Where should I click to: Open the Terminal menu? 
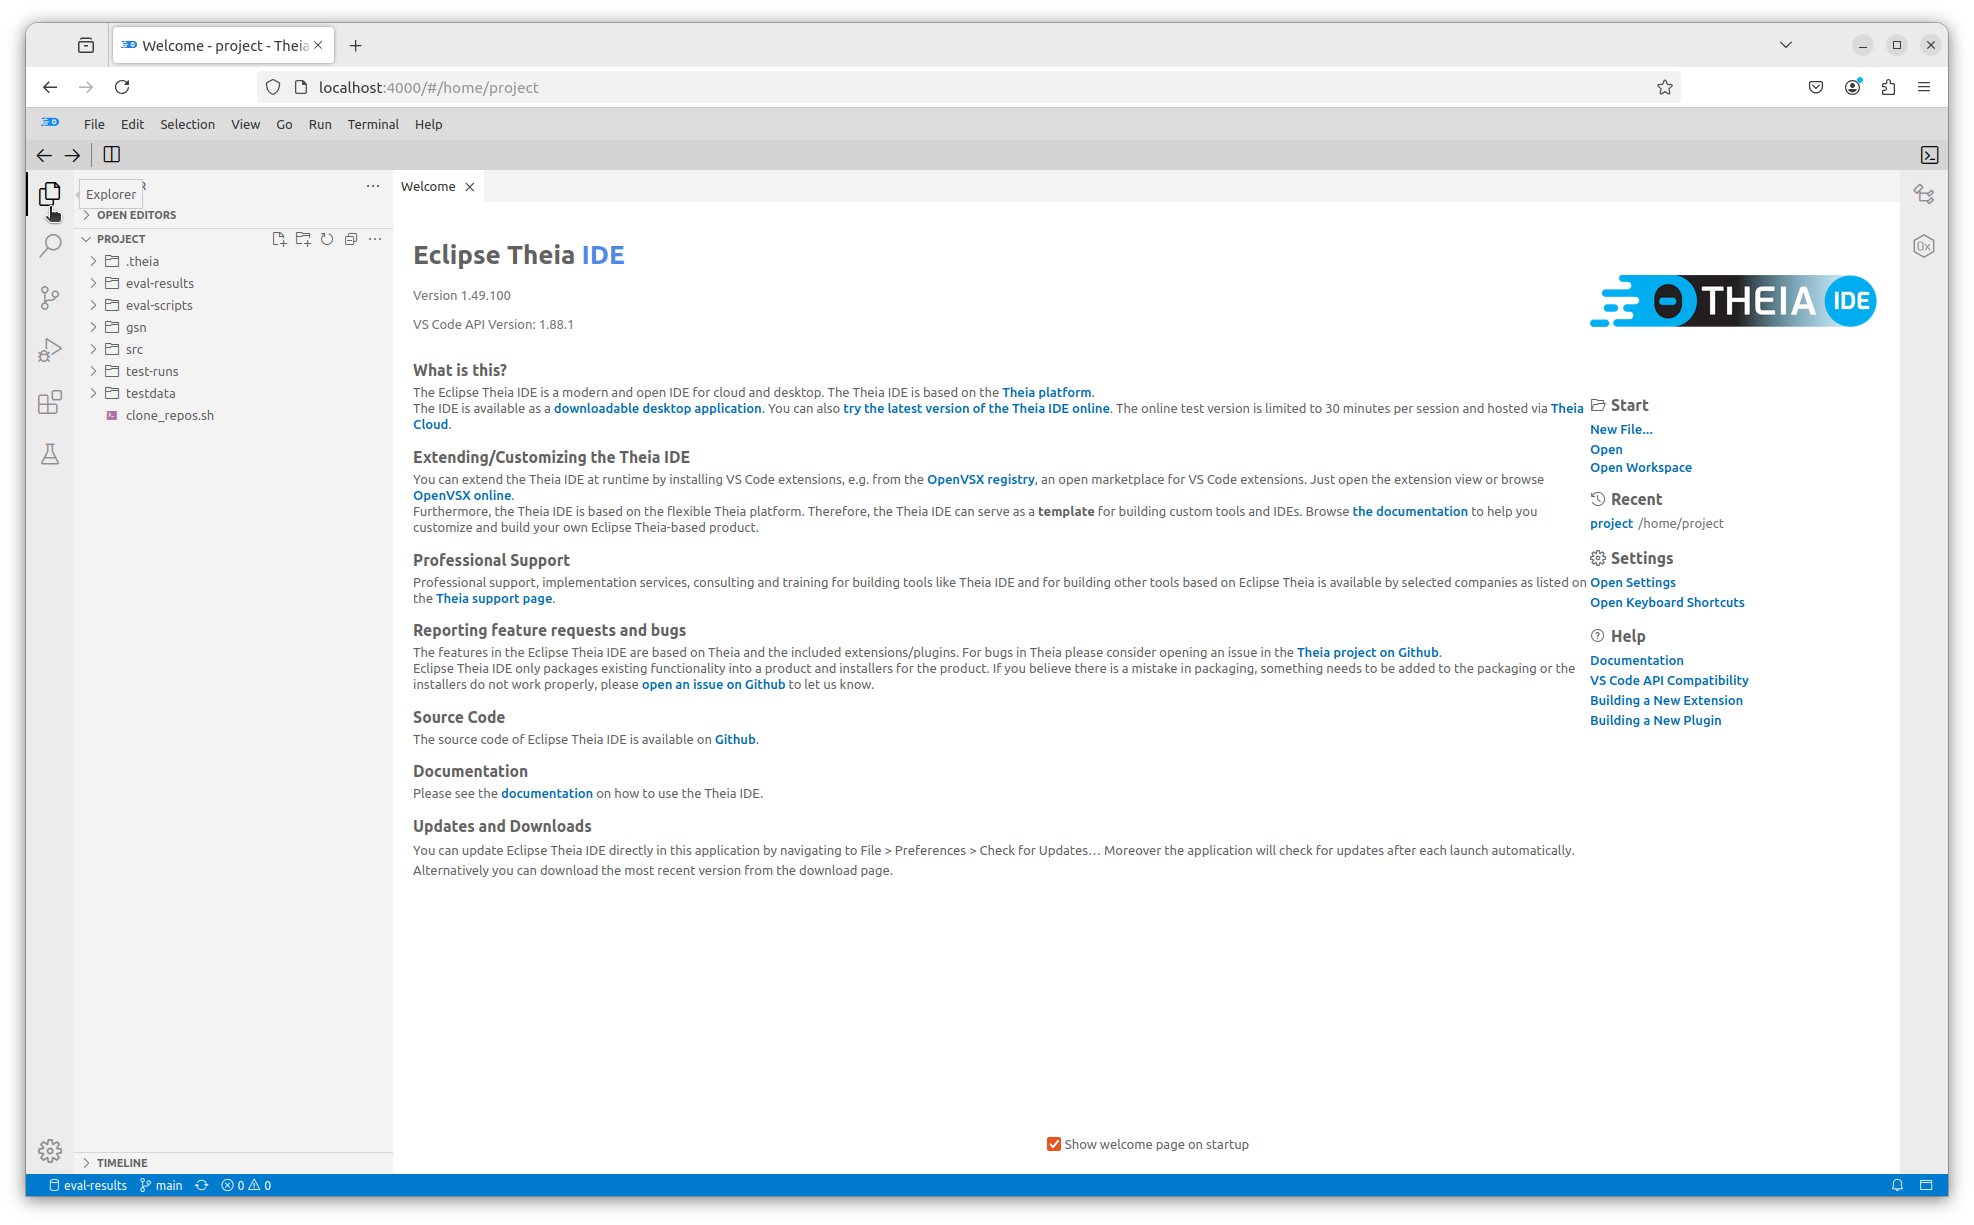tap(373, 124)
